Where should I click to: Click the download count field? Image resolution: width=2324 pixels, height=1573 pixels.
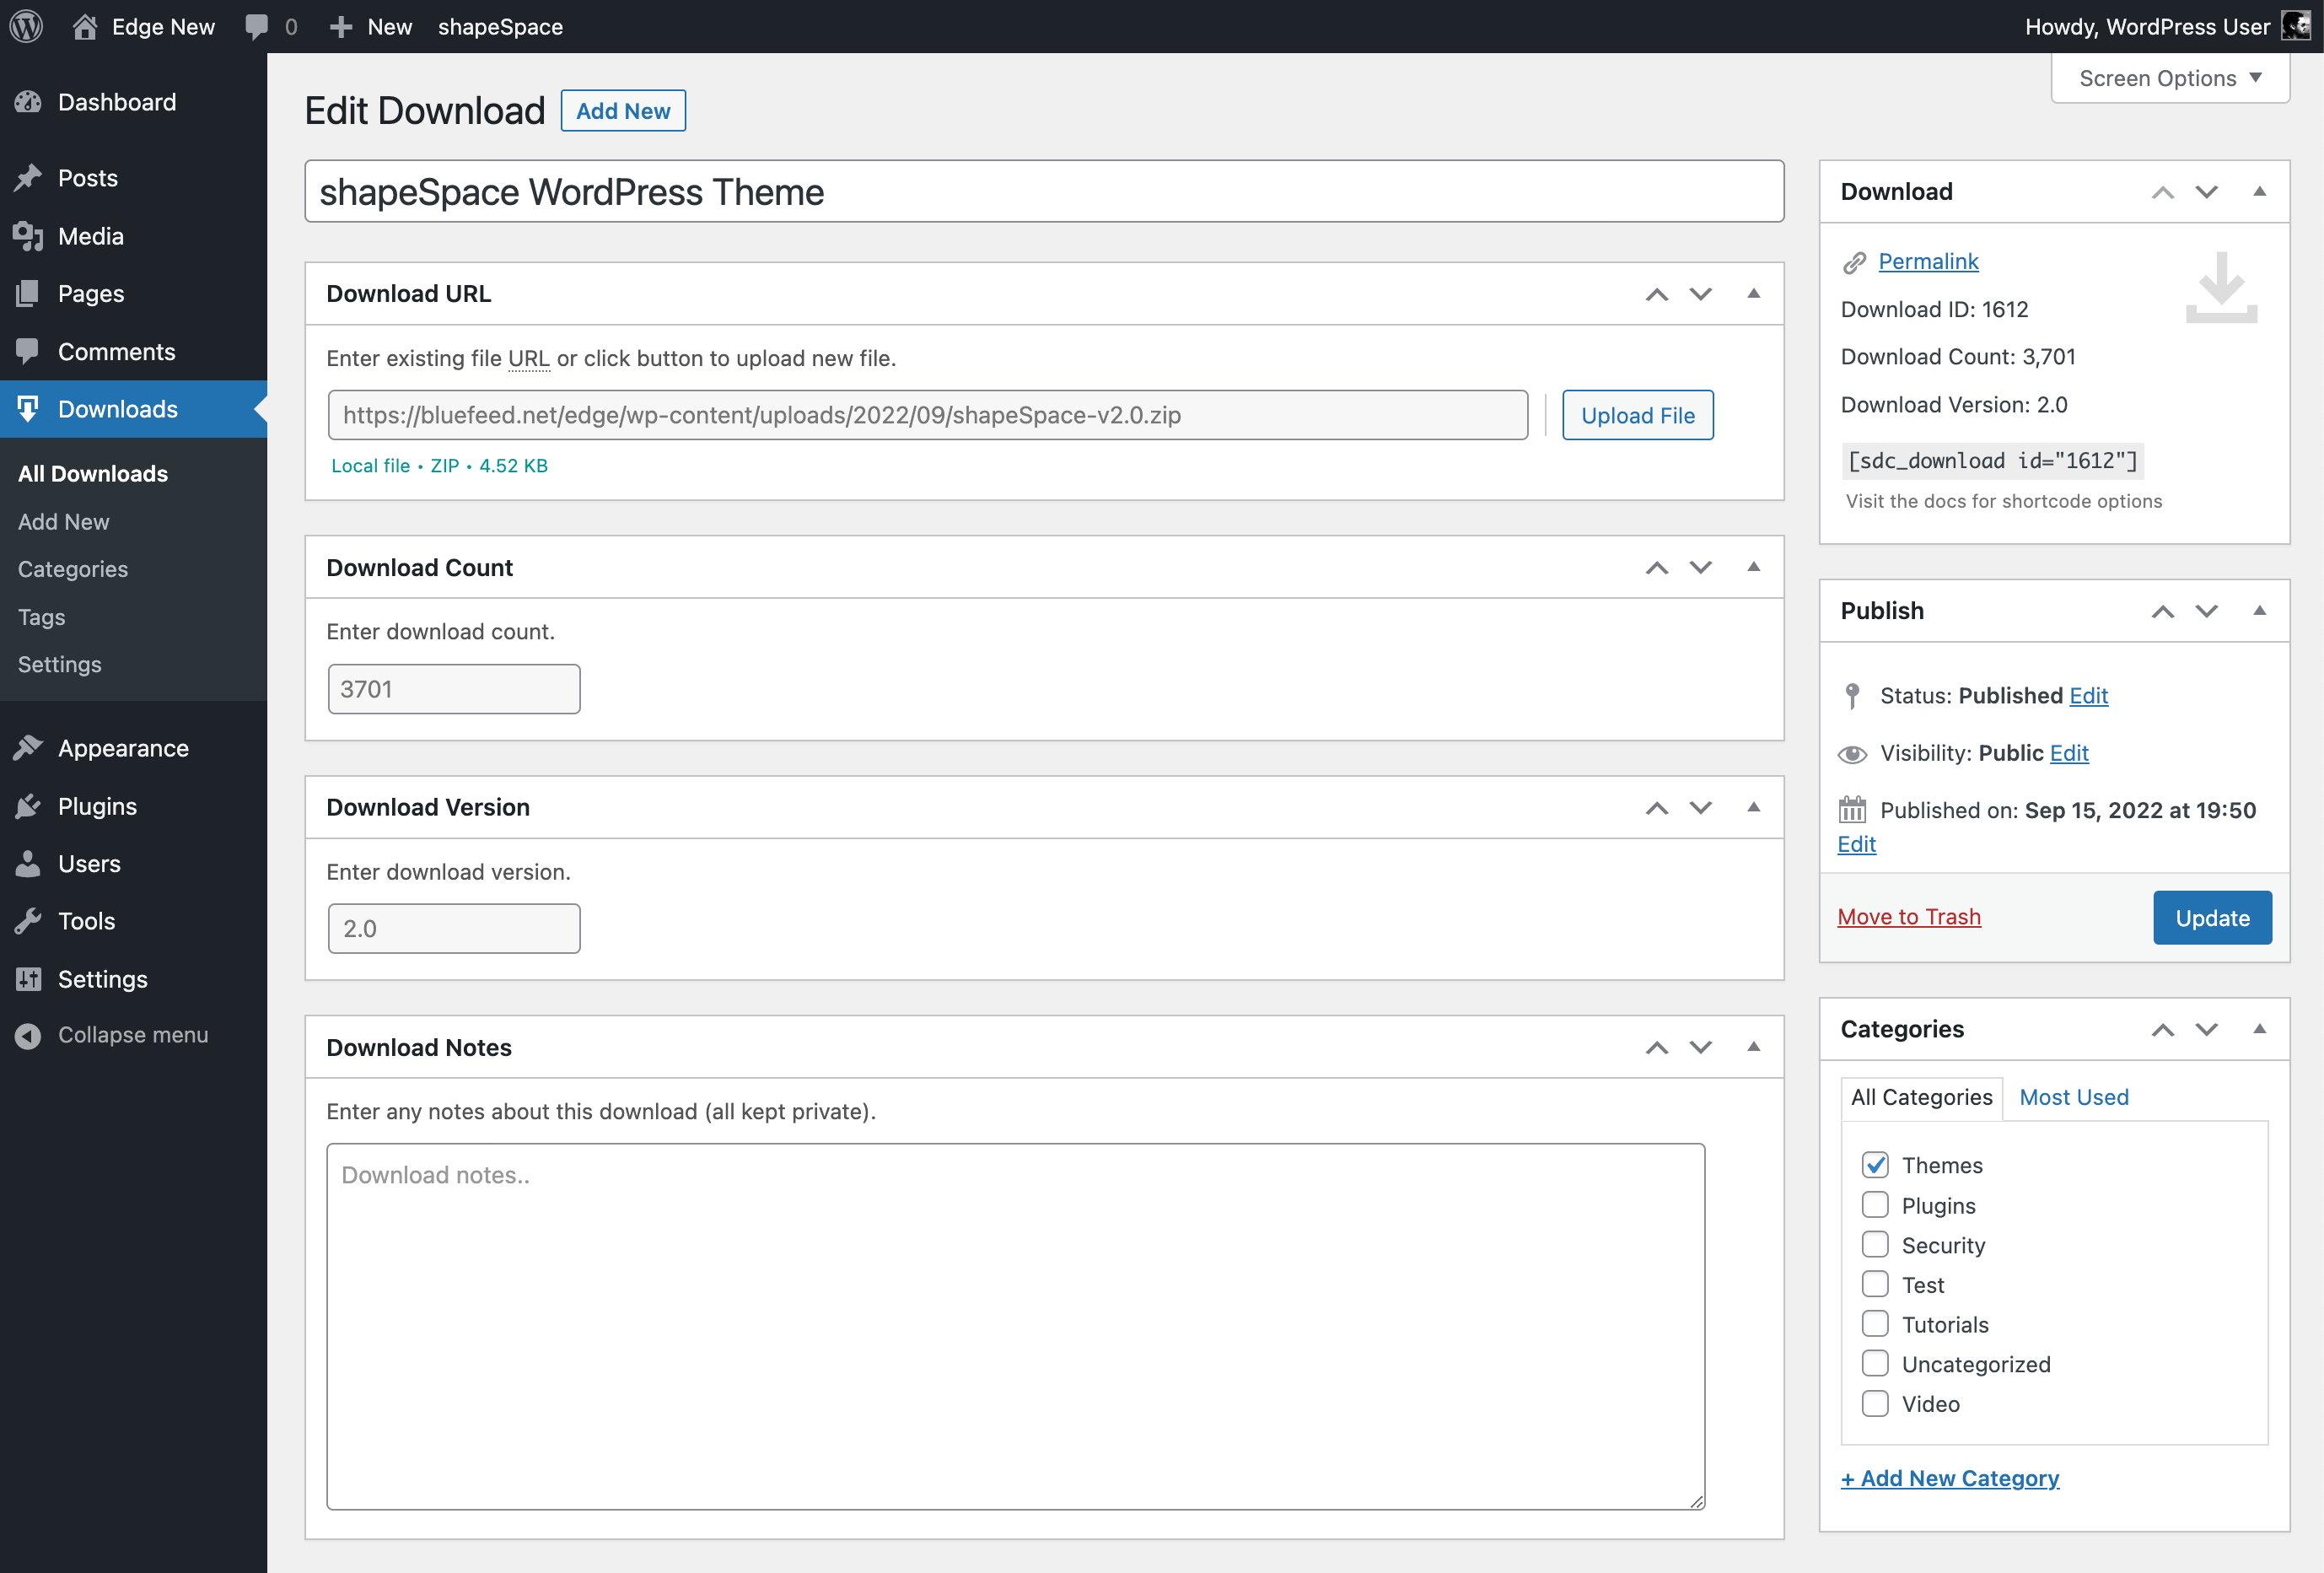pos(454,689)
